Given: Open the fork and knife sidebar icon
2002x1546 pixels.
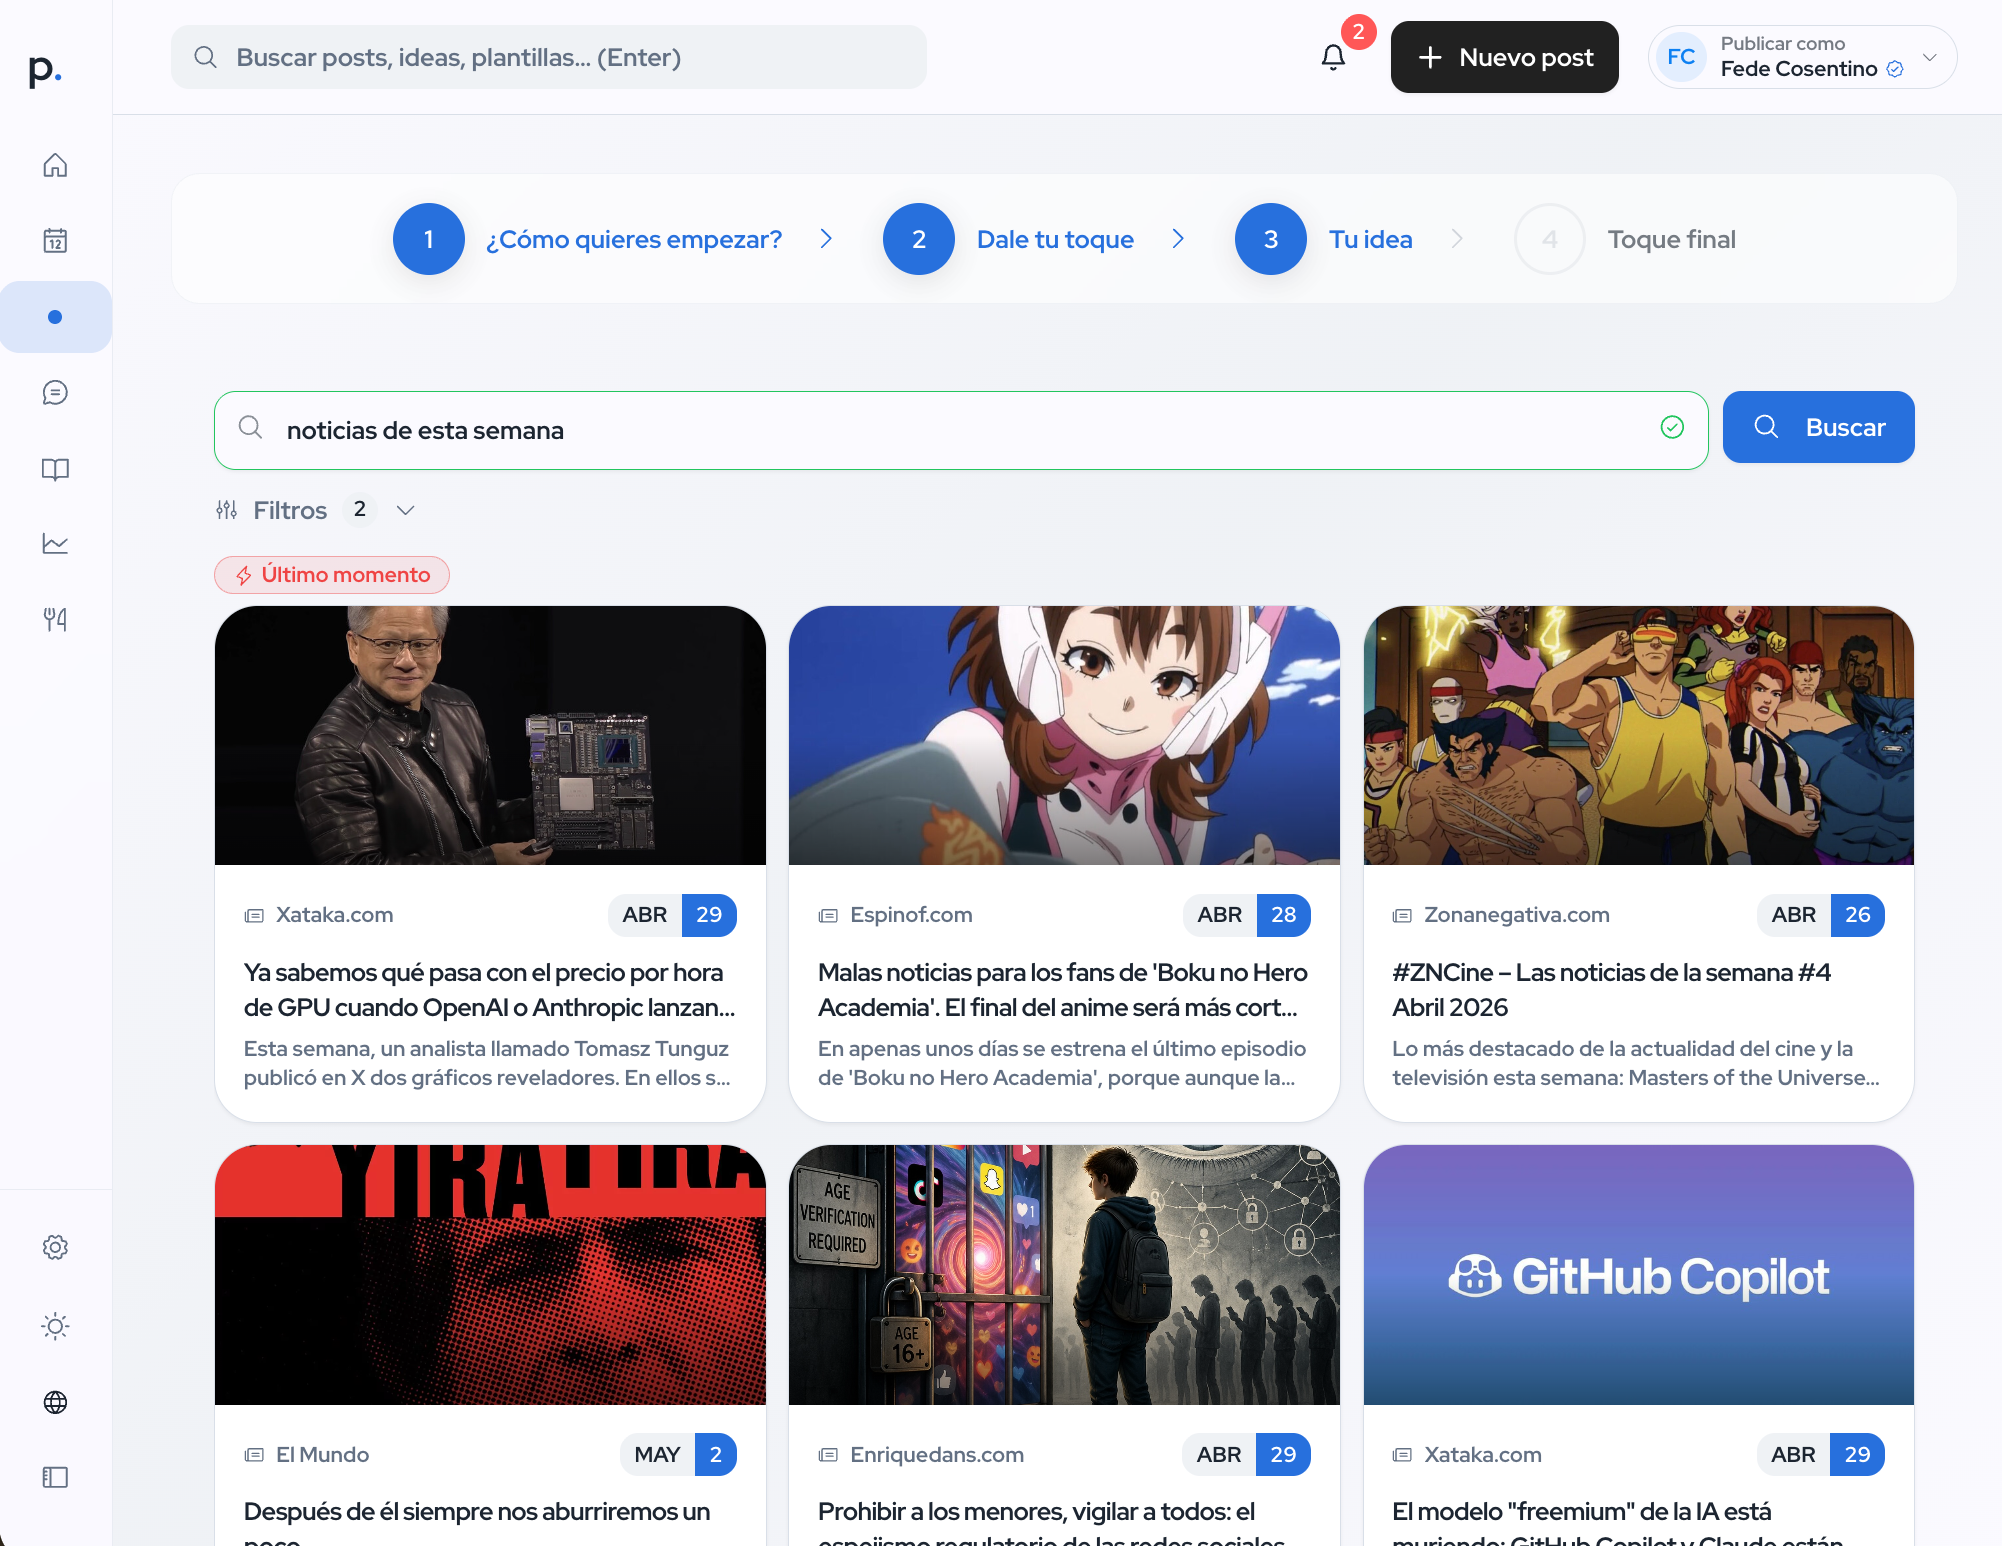Looking at the screenshot, I should point(55,620).
